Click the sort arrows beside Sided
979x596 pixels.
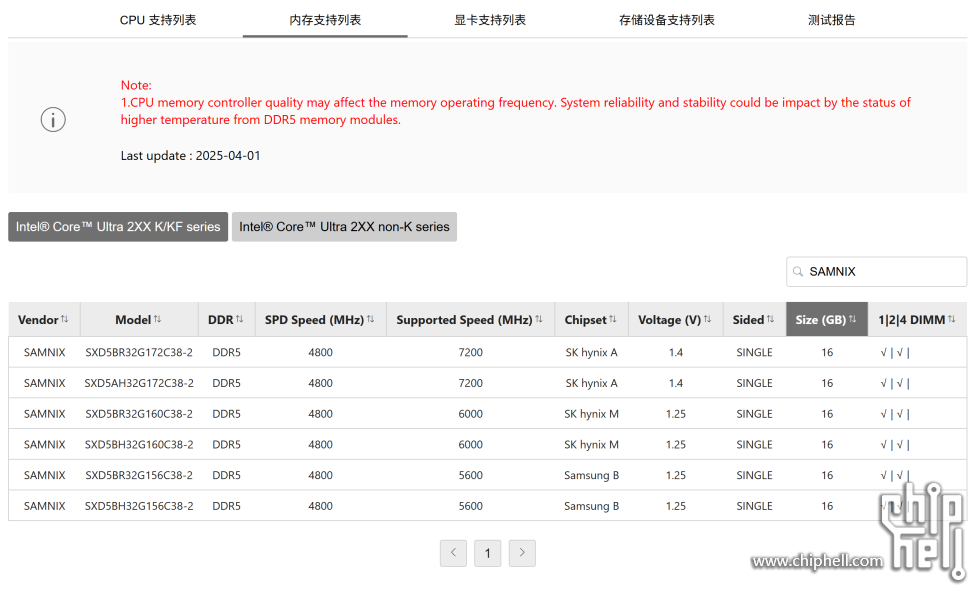tap(770, 319)
